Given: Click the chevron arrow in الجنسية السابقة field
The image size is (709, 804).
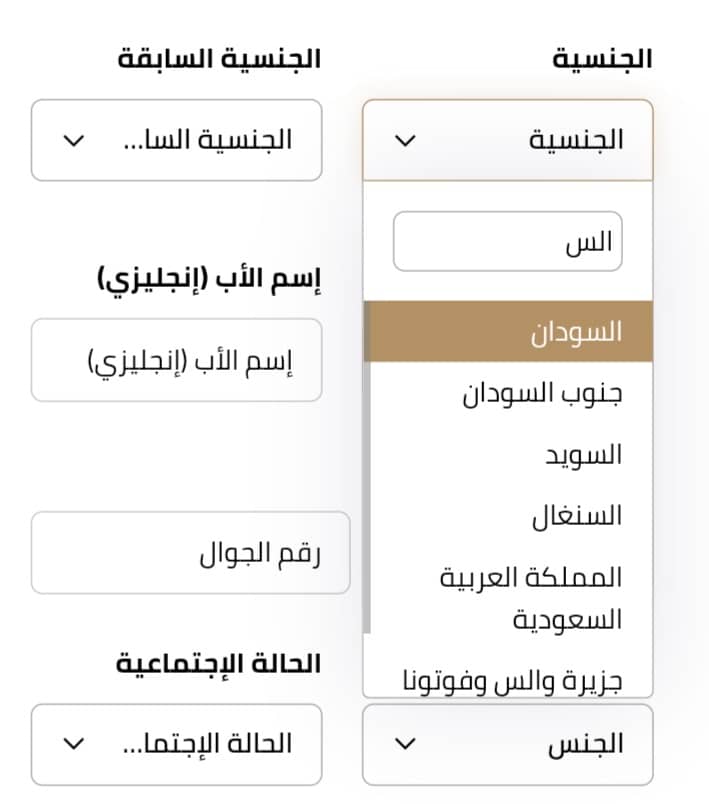Looking at the screenshot, I should coord(74,141).
